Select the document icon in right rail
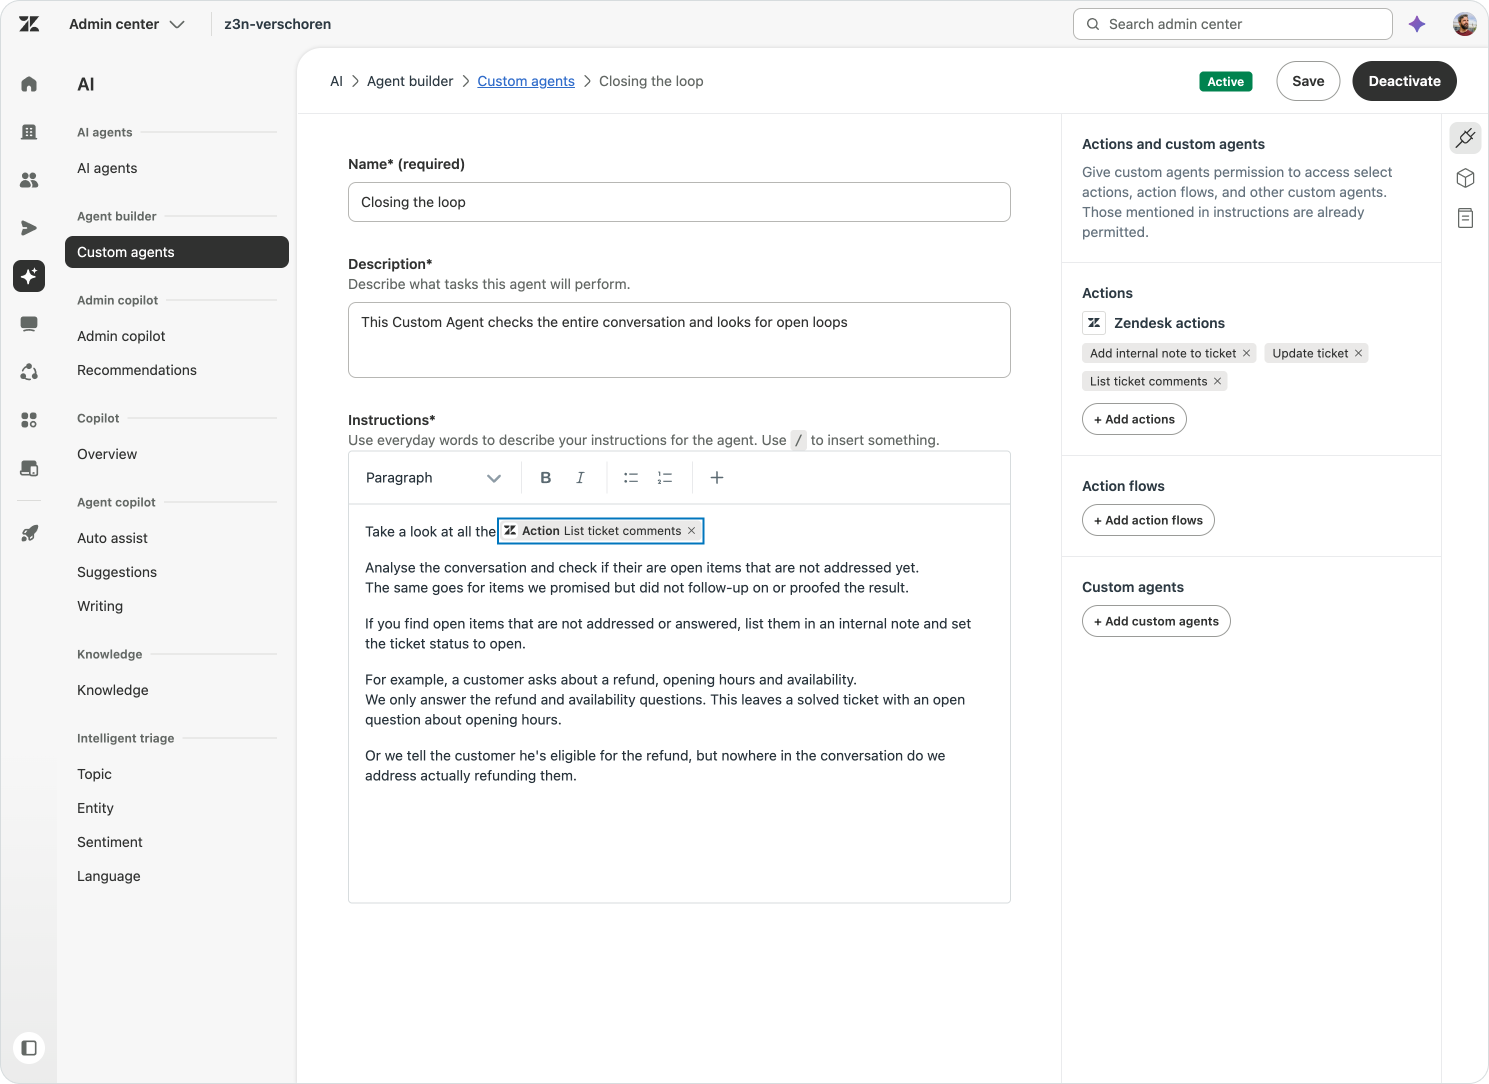 pyautogui.click(x=1465, y=218)
